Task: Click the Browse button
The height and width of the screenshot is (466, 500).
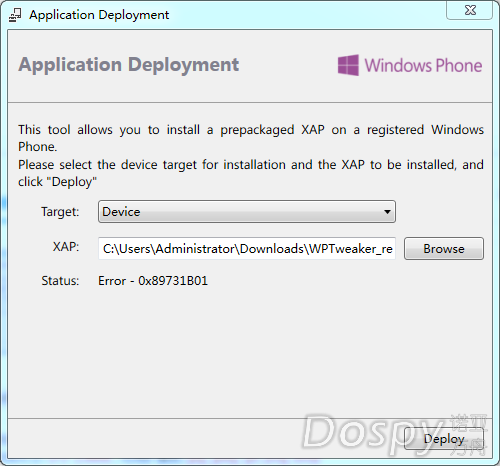Action: point(444,249)
